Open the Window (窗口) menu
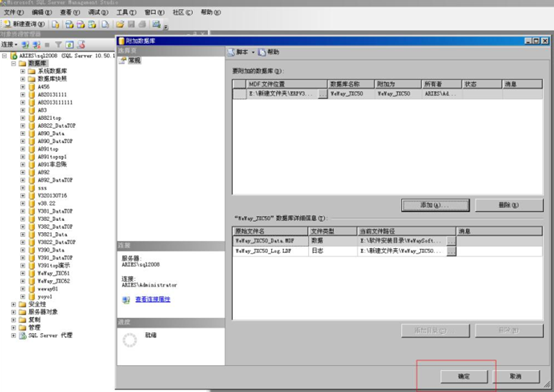This screenshot has width=554, height=392. pos(154,12)
